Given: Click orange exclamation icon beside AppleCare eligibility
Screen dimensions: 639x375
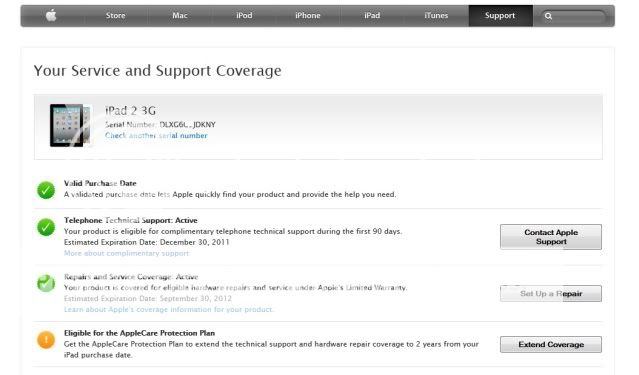Looking at the screenshot, I should point(46,340).
